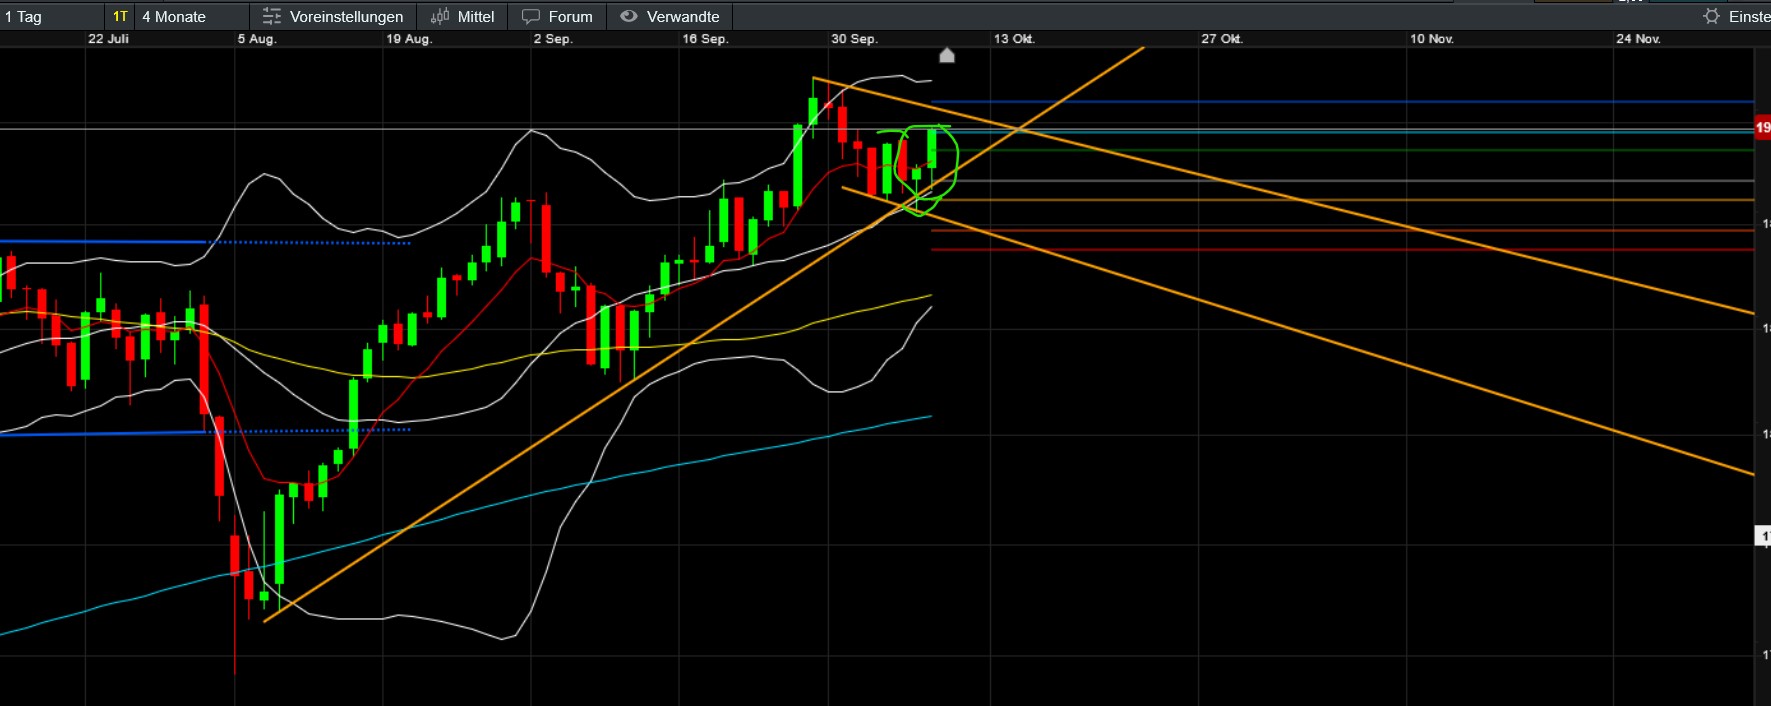Viewport: 1771px width, 706px height.
Task: Select the red price tag on the right axis
Action: [x=1762, y=127]
